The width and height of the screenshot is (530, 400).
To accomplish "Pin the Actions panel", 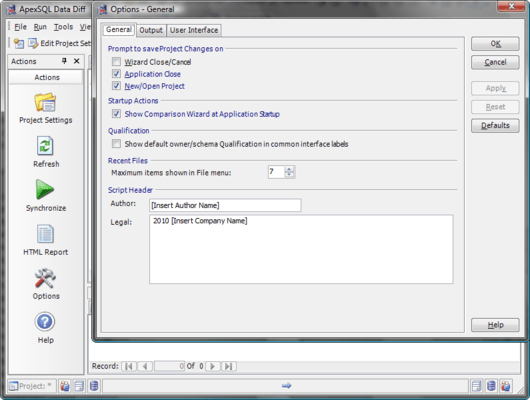I will pos(64,61).
